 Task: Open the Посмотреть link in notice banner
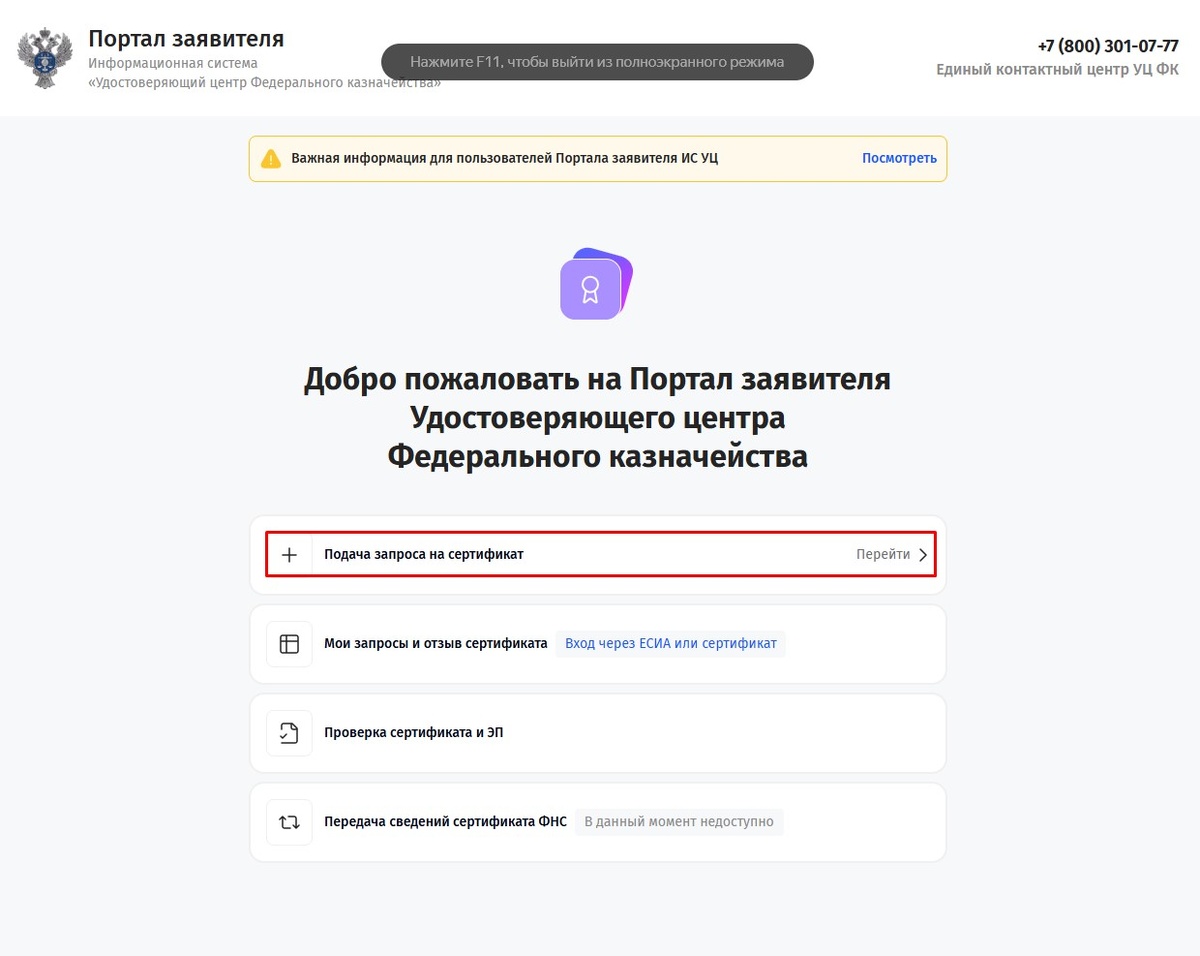[899, 158]
